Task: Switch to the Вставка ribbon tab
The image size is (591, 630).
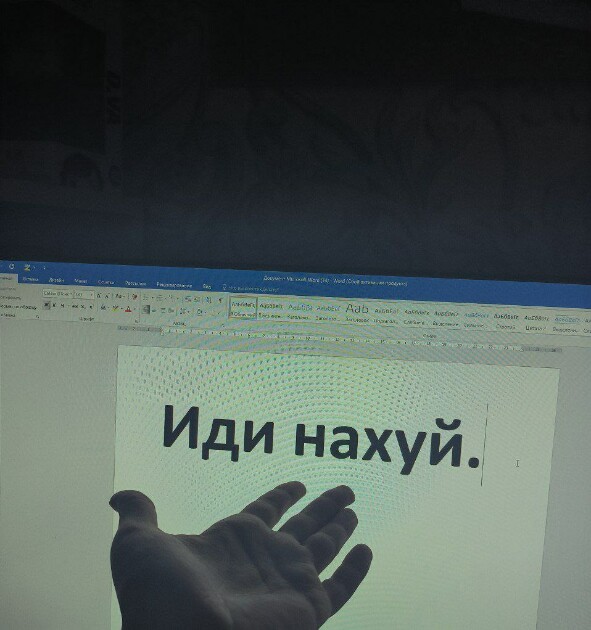Action: 31,278
